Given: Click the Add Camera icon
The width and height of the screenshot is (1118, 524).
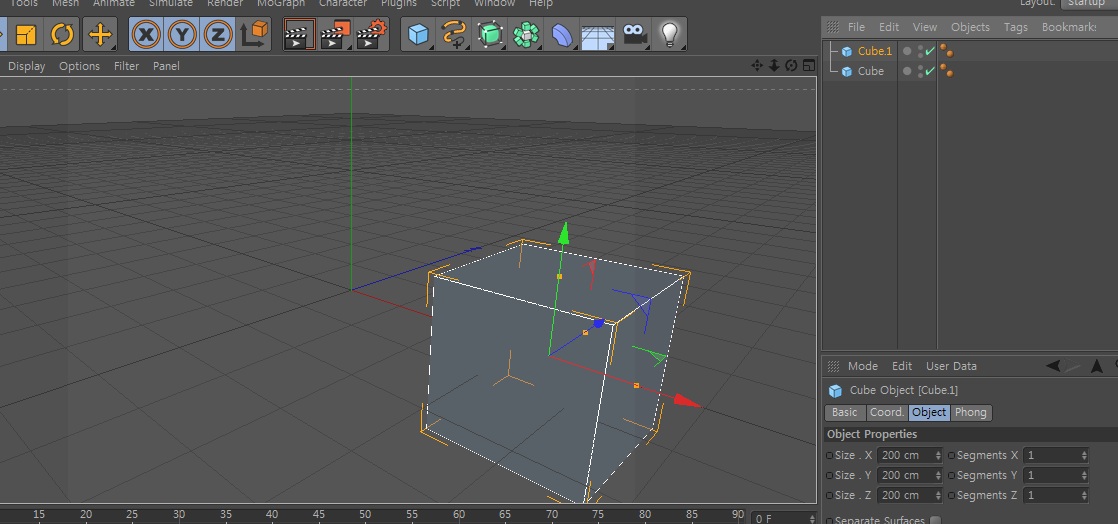Looking at the screenshot, I should (x=634, y=35).
